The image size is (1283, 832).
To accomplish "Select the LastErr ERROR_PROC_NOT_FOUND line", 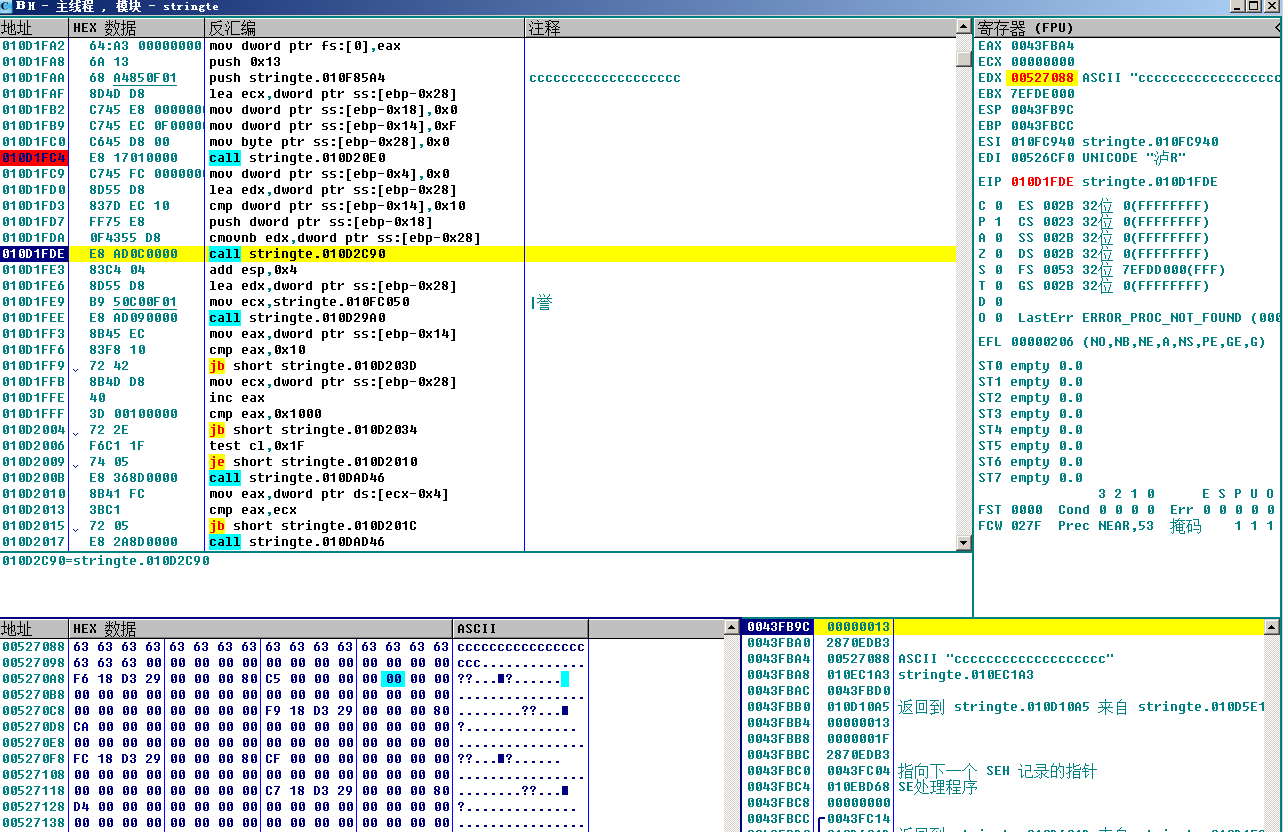I will [x=1149, y=318].
